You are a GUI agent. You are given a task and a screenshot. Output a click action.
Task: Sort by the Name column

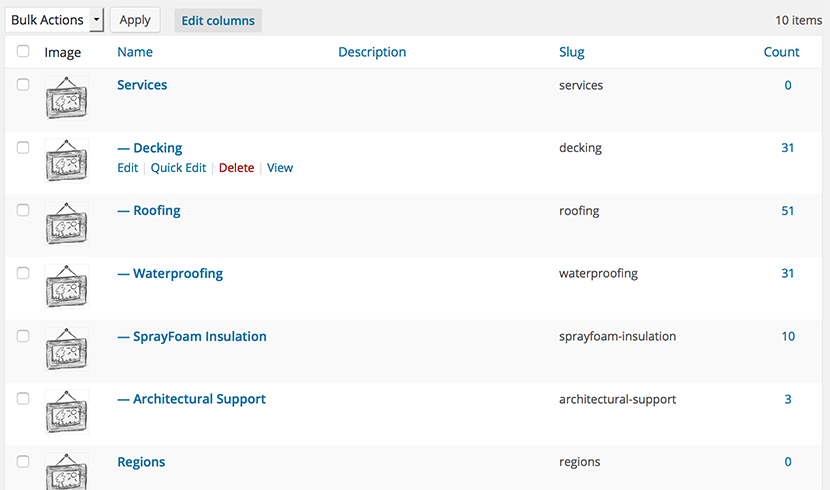[135, 52]
